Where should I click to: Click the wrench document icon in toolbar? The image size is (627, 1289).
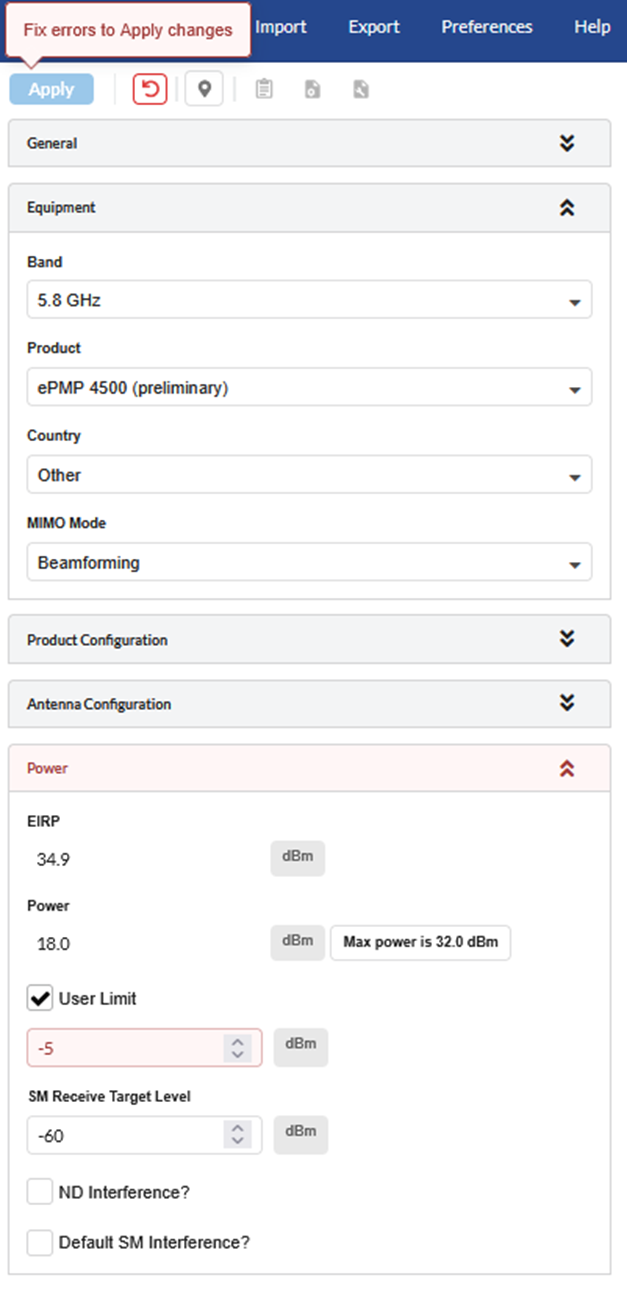pos(361,89)
